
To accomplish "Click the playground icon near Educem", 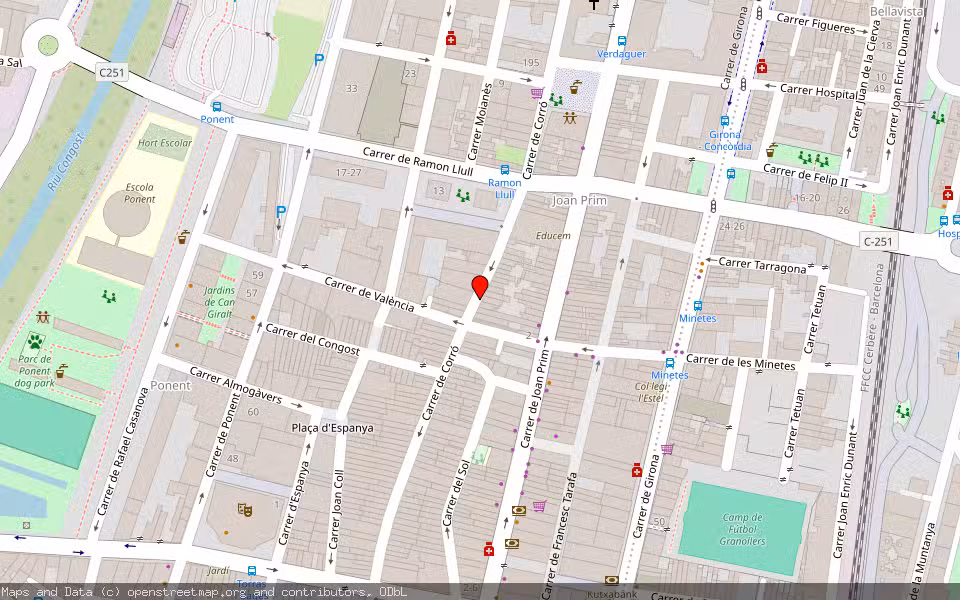I will pos(570,117).
